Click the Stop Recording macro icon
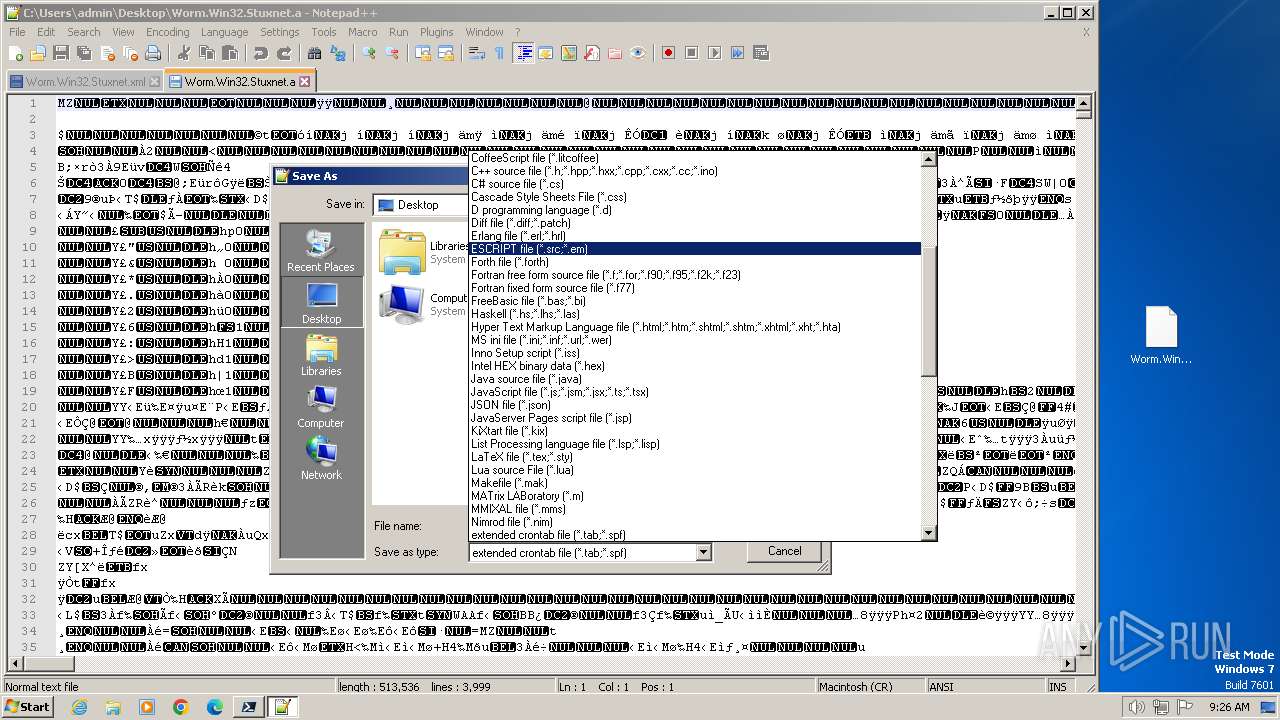 click(x=692, y=53)
